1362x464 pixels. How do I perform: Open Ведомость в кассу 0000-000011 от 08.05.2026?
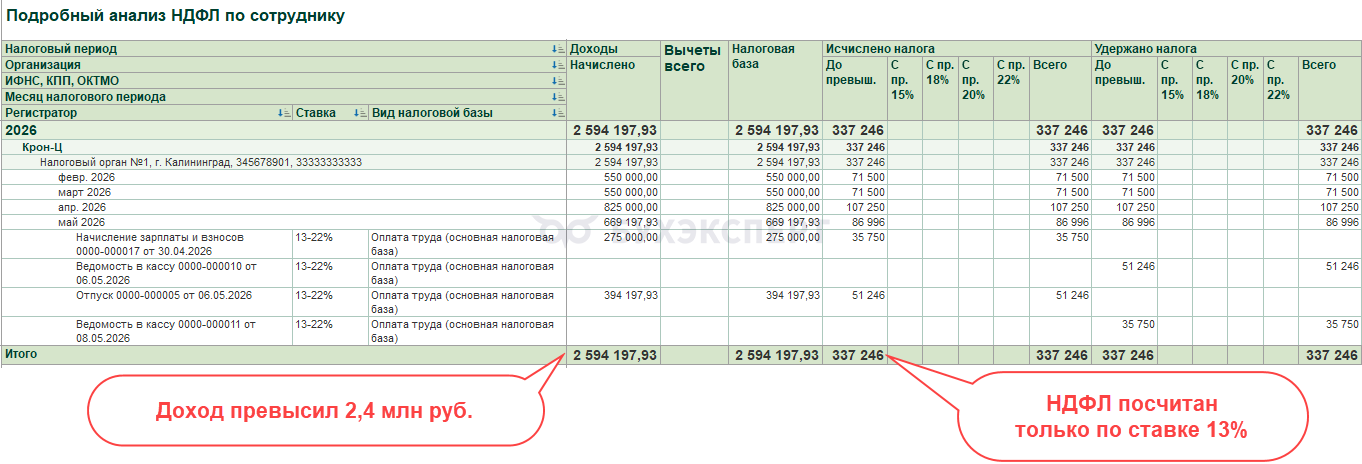click(167, 330)
